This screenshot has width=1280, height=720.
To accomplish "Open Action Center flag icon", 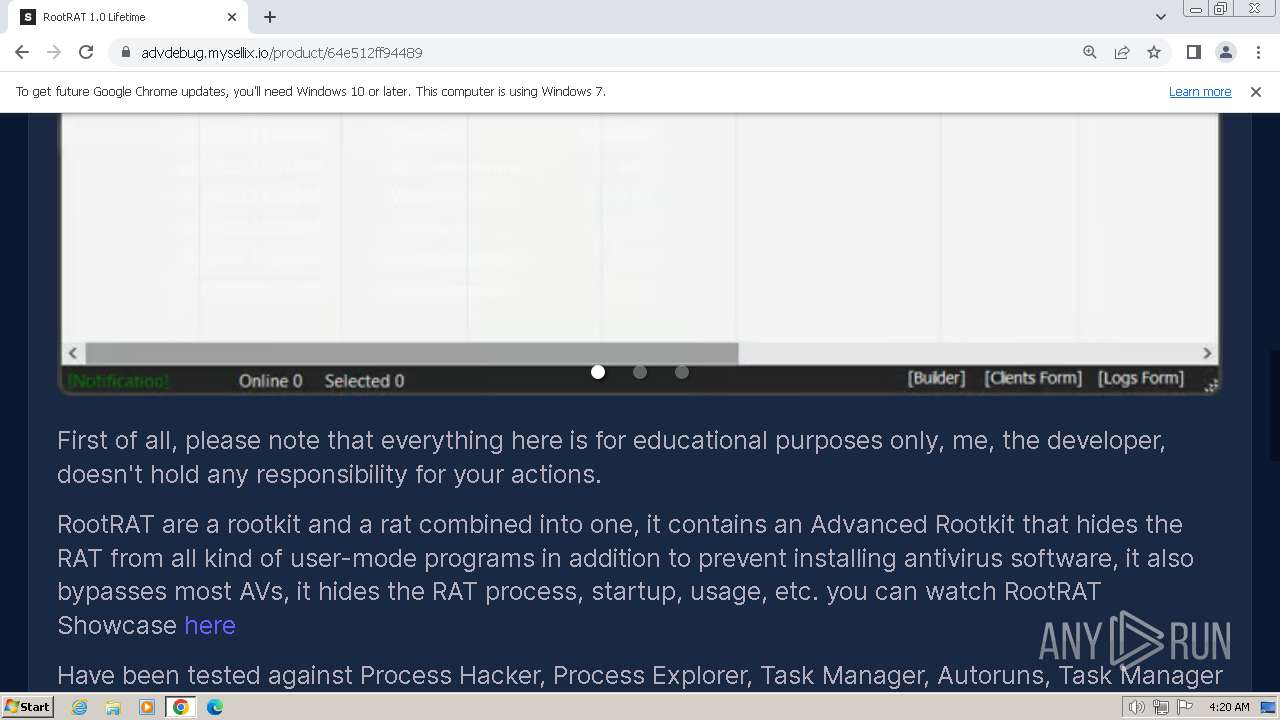I will (1185, 707).
